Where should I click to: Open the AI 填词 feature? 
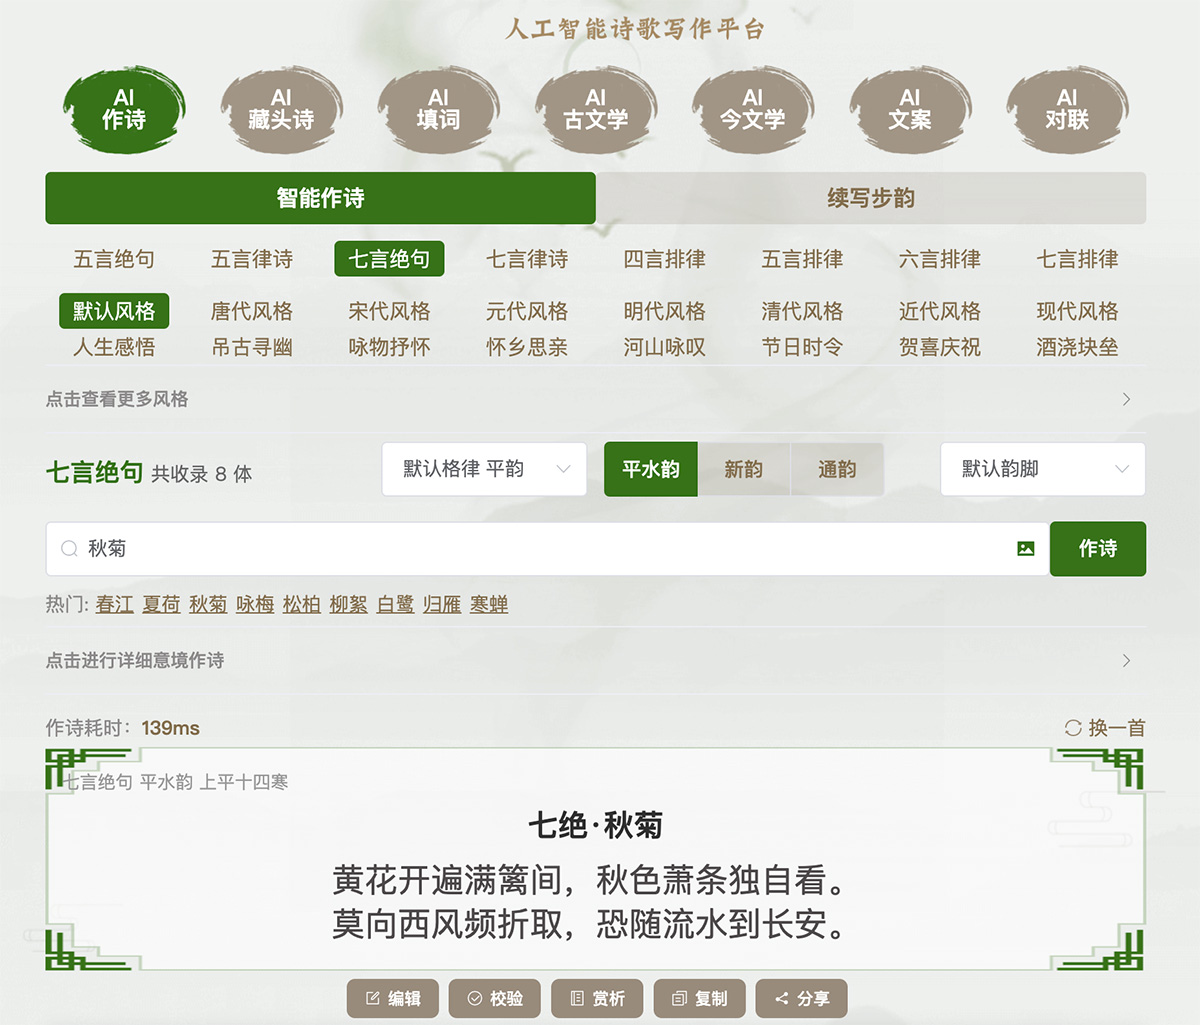tap(438, 110)
